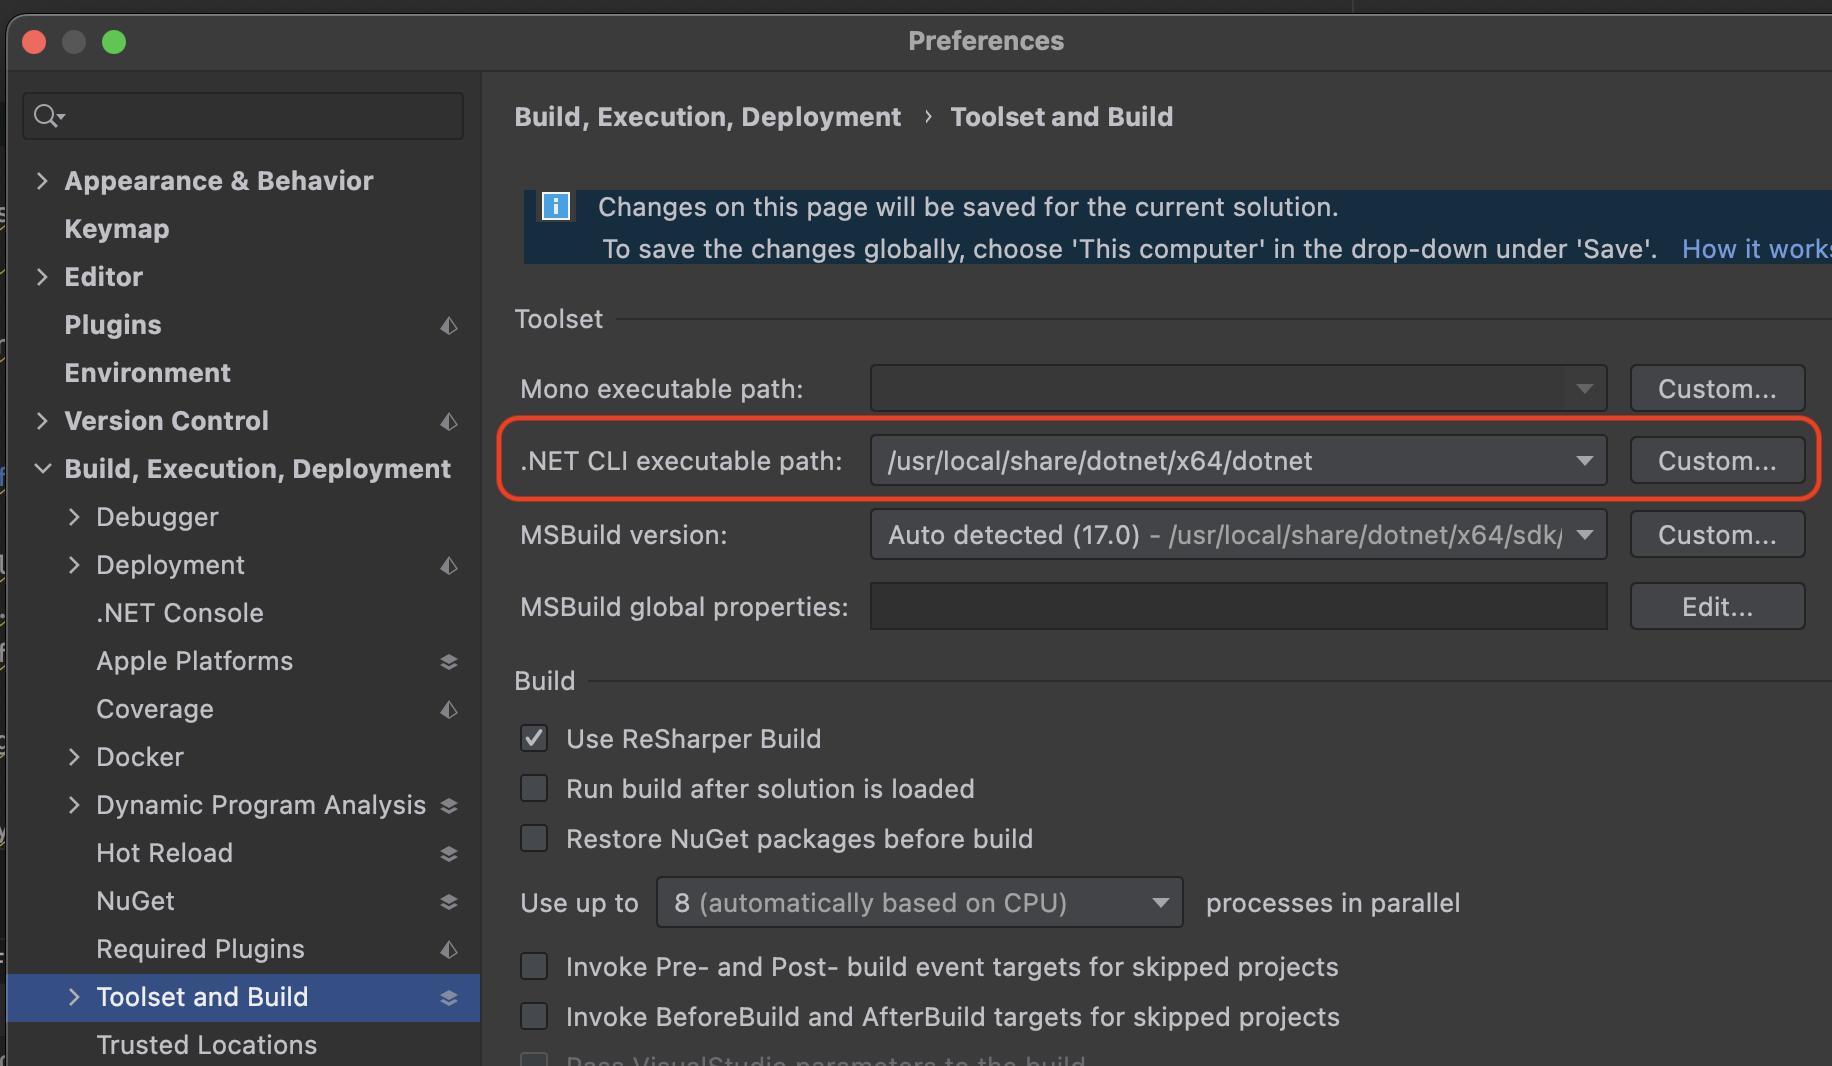
Task: Click the layer icon next to Hot Reload
Action: click(449, 854)
